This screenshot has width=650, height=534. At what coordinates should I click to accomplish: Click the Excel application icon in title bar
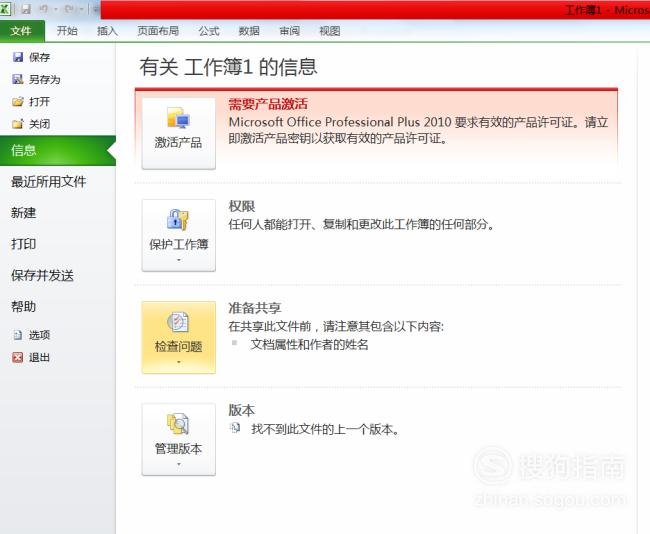pos(5,8)
